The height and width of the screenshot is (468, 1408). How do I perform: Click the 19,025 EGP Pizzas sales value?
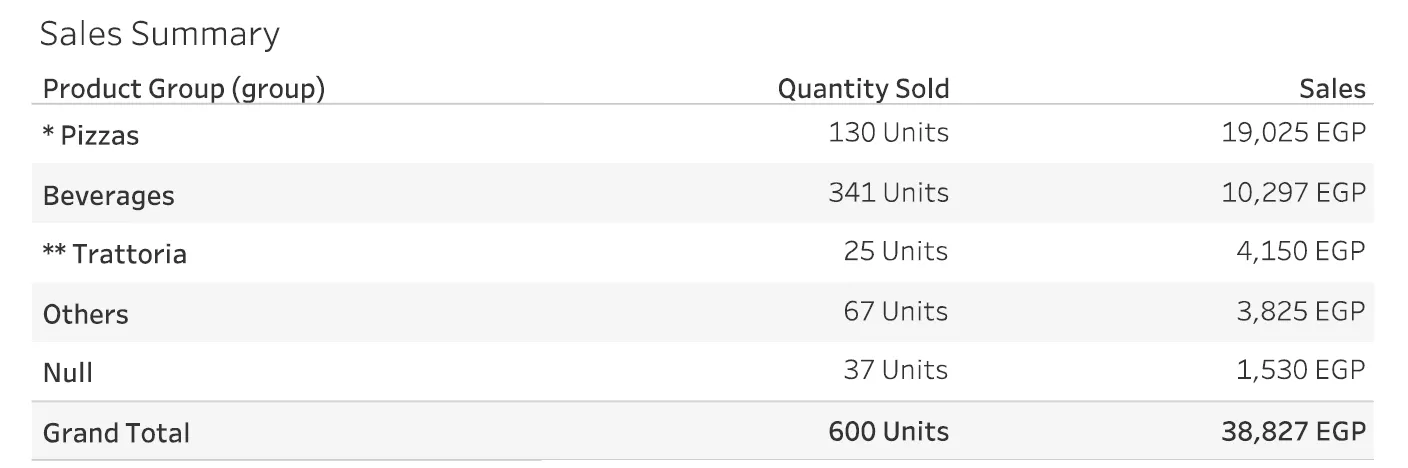1293,133
